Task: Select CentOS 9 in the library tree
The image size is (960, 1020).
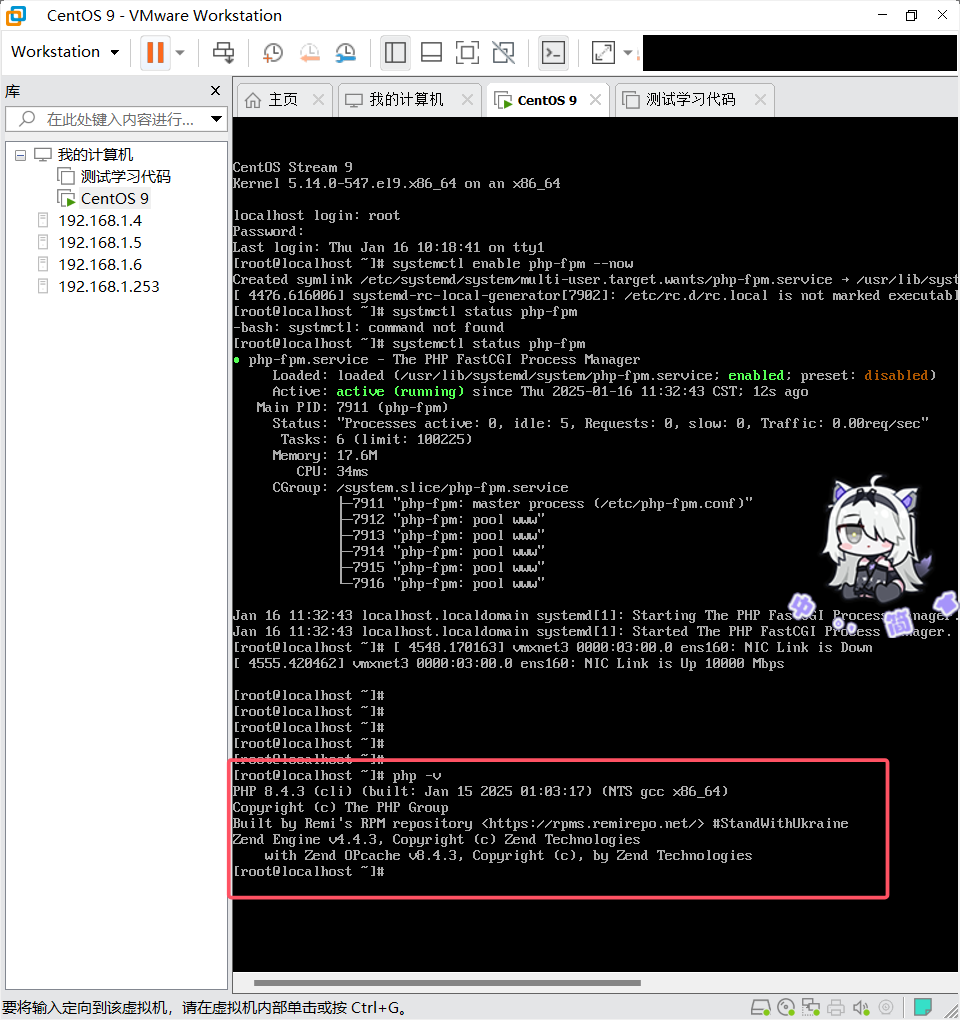Action: pos(114,198)
